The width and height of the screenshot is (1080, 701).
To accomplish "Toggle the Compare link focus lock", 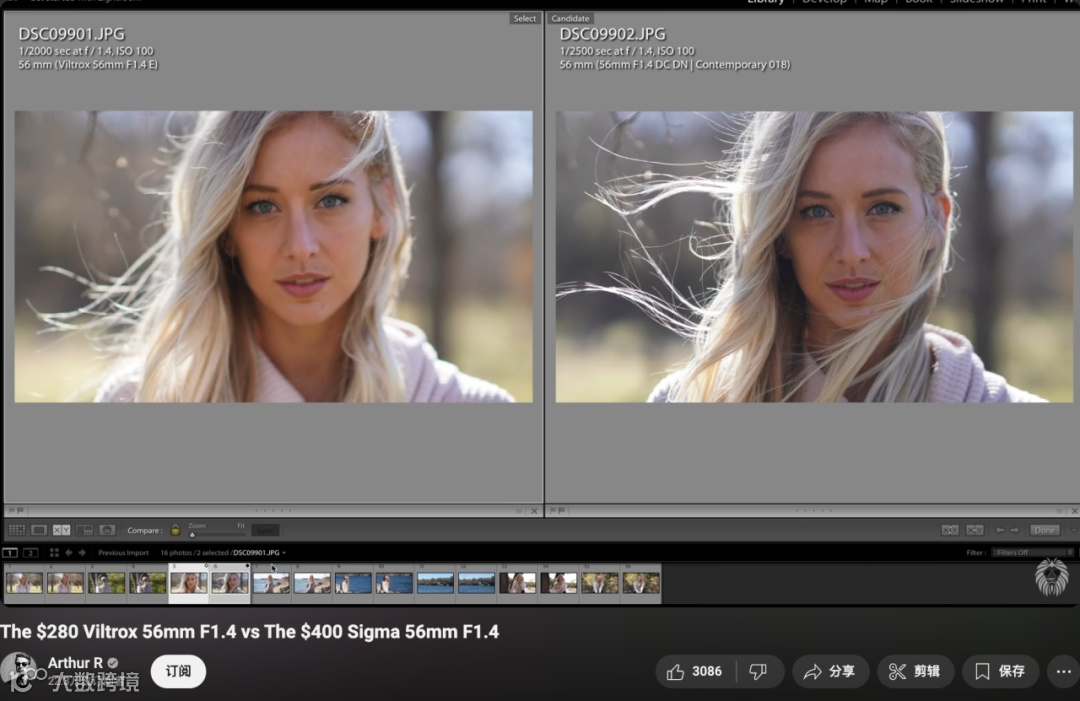I will click(175, 530).
